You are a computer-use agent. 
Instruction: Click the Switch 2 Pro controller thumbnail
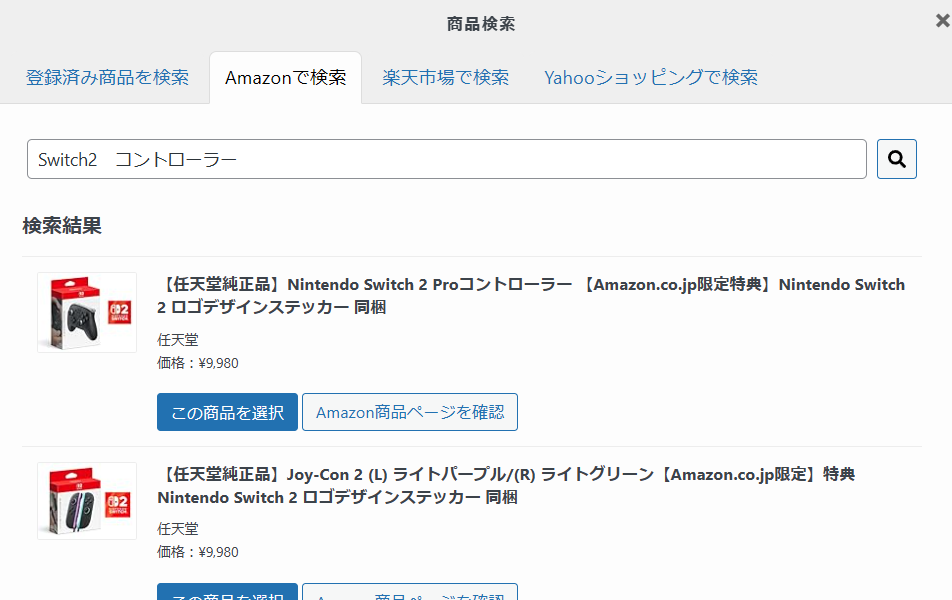[x=87, y=312]
